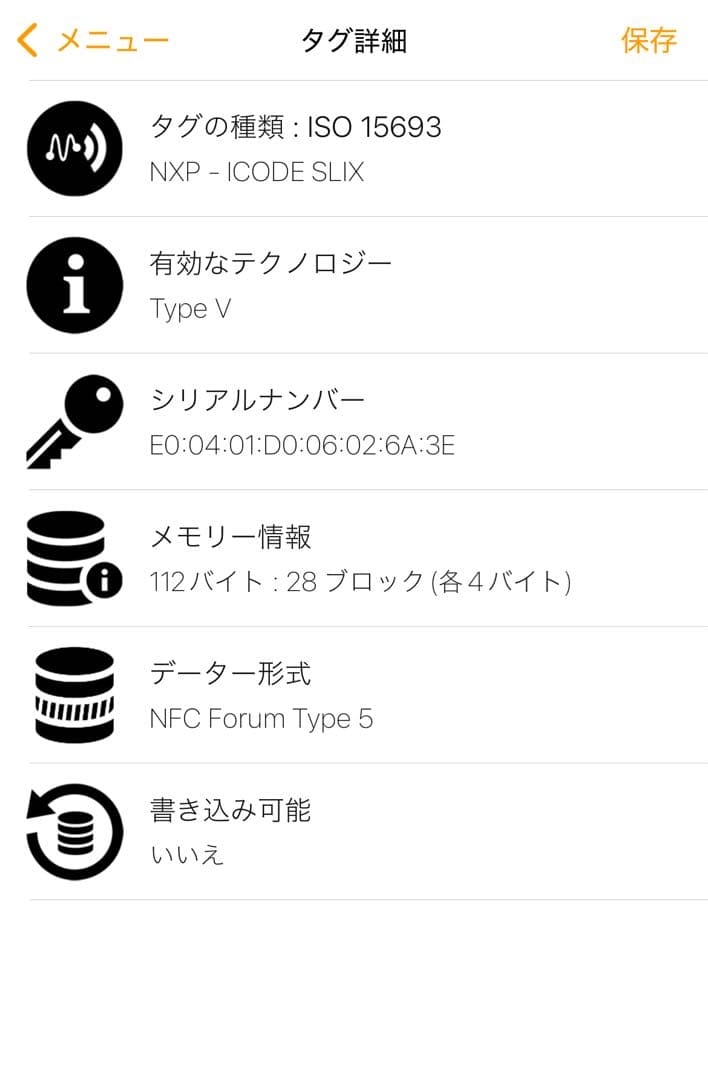Go back to メニュー
This screenshot has width=708, height=1080.
pyautogui.click(x=112, y=40)
